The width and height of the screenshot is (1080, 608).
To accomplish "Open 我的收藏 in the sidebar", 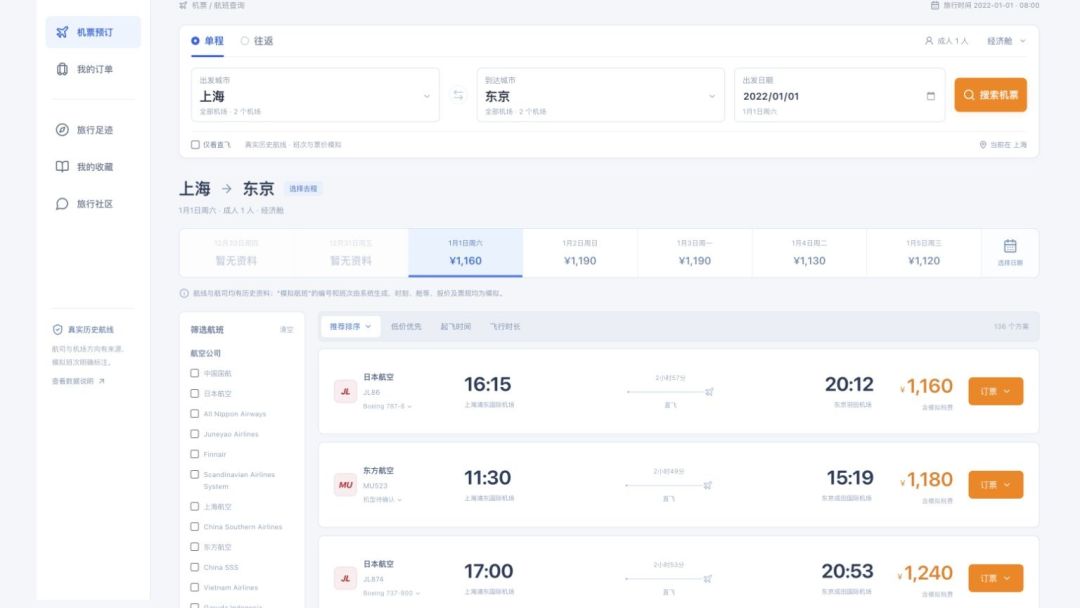I will (x=93, y=167).
